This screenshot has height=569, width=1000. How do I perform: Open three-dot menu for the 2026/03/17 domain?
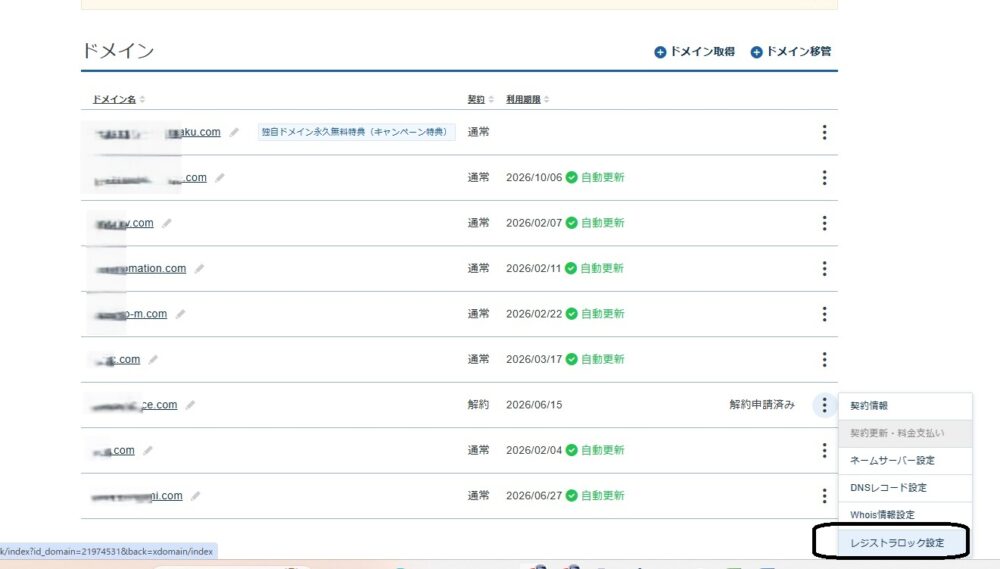click(824, 359)
